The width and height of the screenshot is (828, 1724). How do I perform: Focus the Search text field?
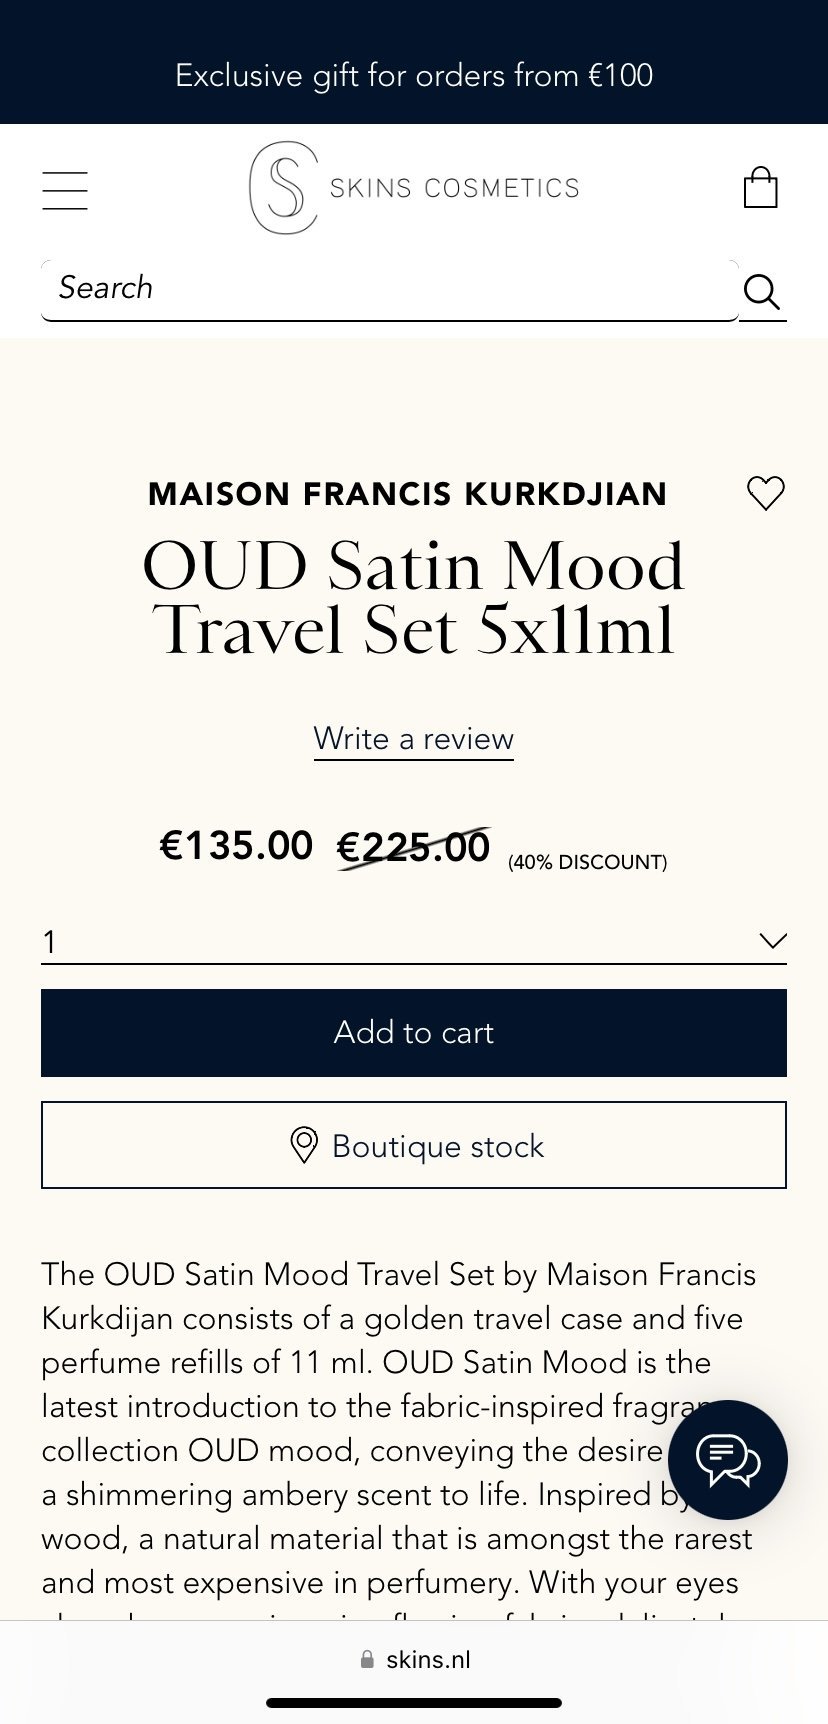click(390, 289)
